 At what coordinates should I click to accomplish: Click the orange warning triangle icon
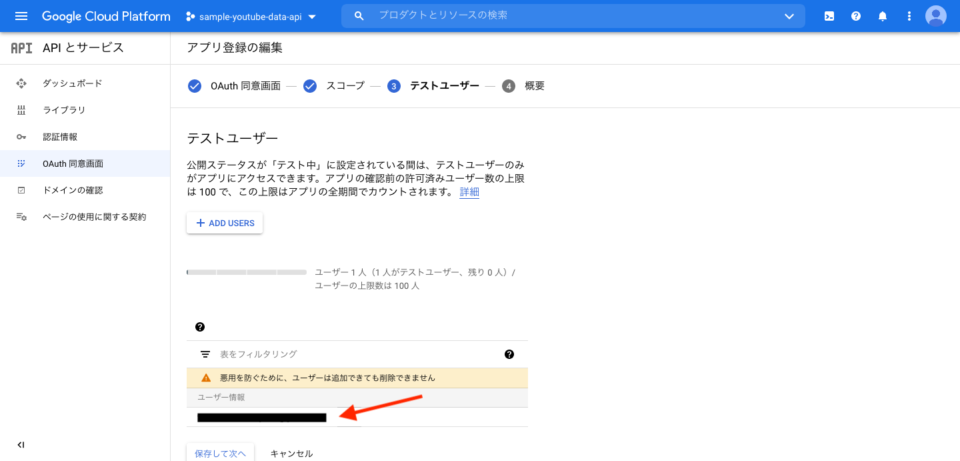(x=206, y=378)
